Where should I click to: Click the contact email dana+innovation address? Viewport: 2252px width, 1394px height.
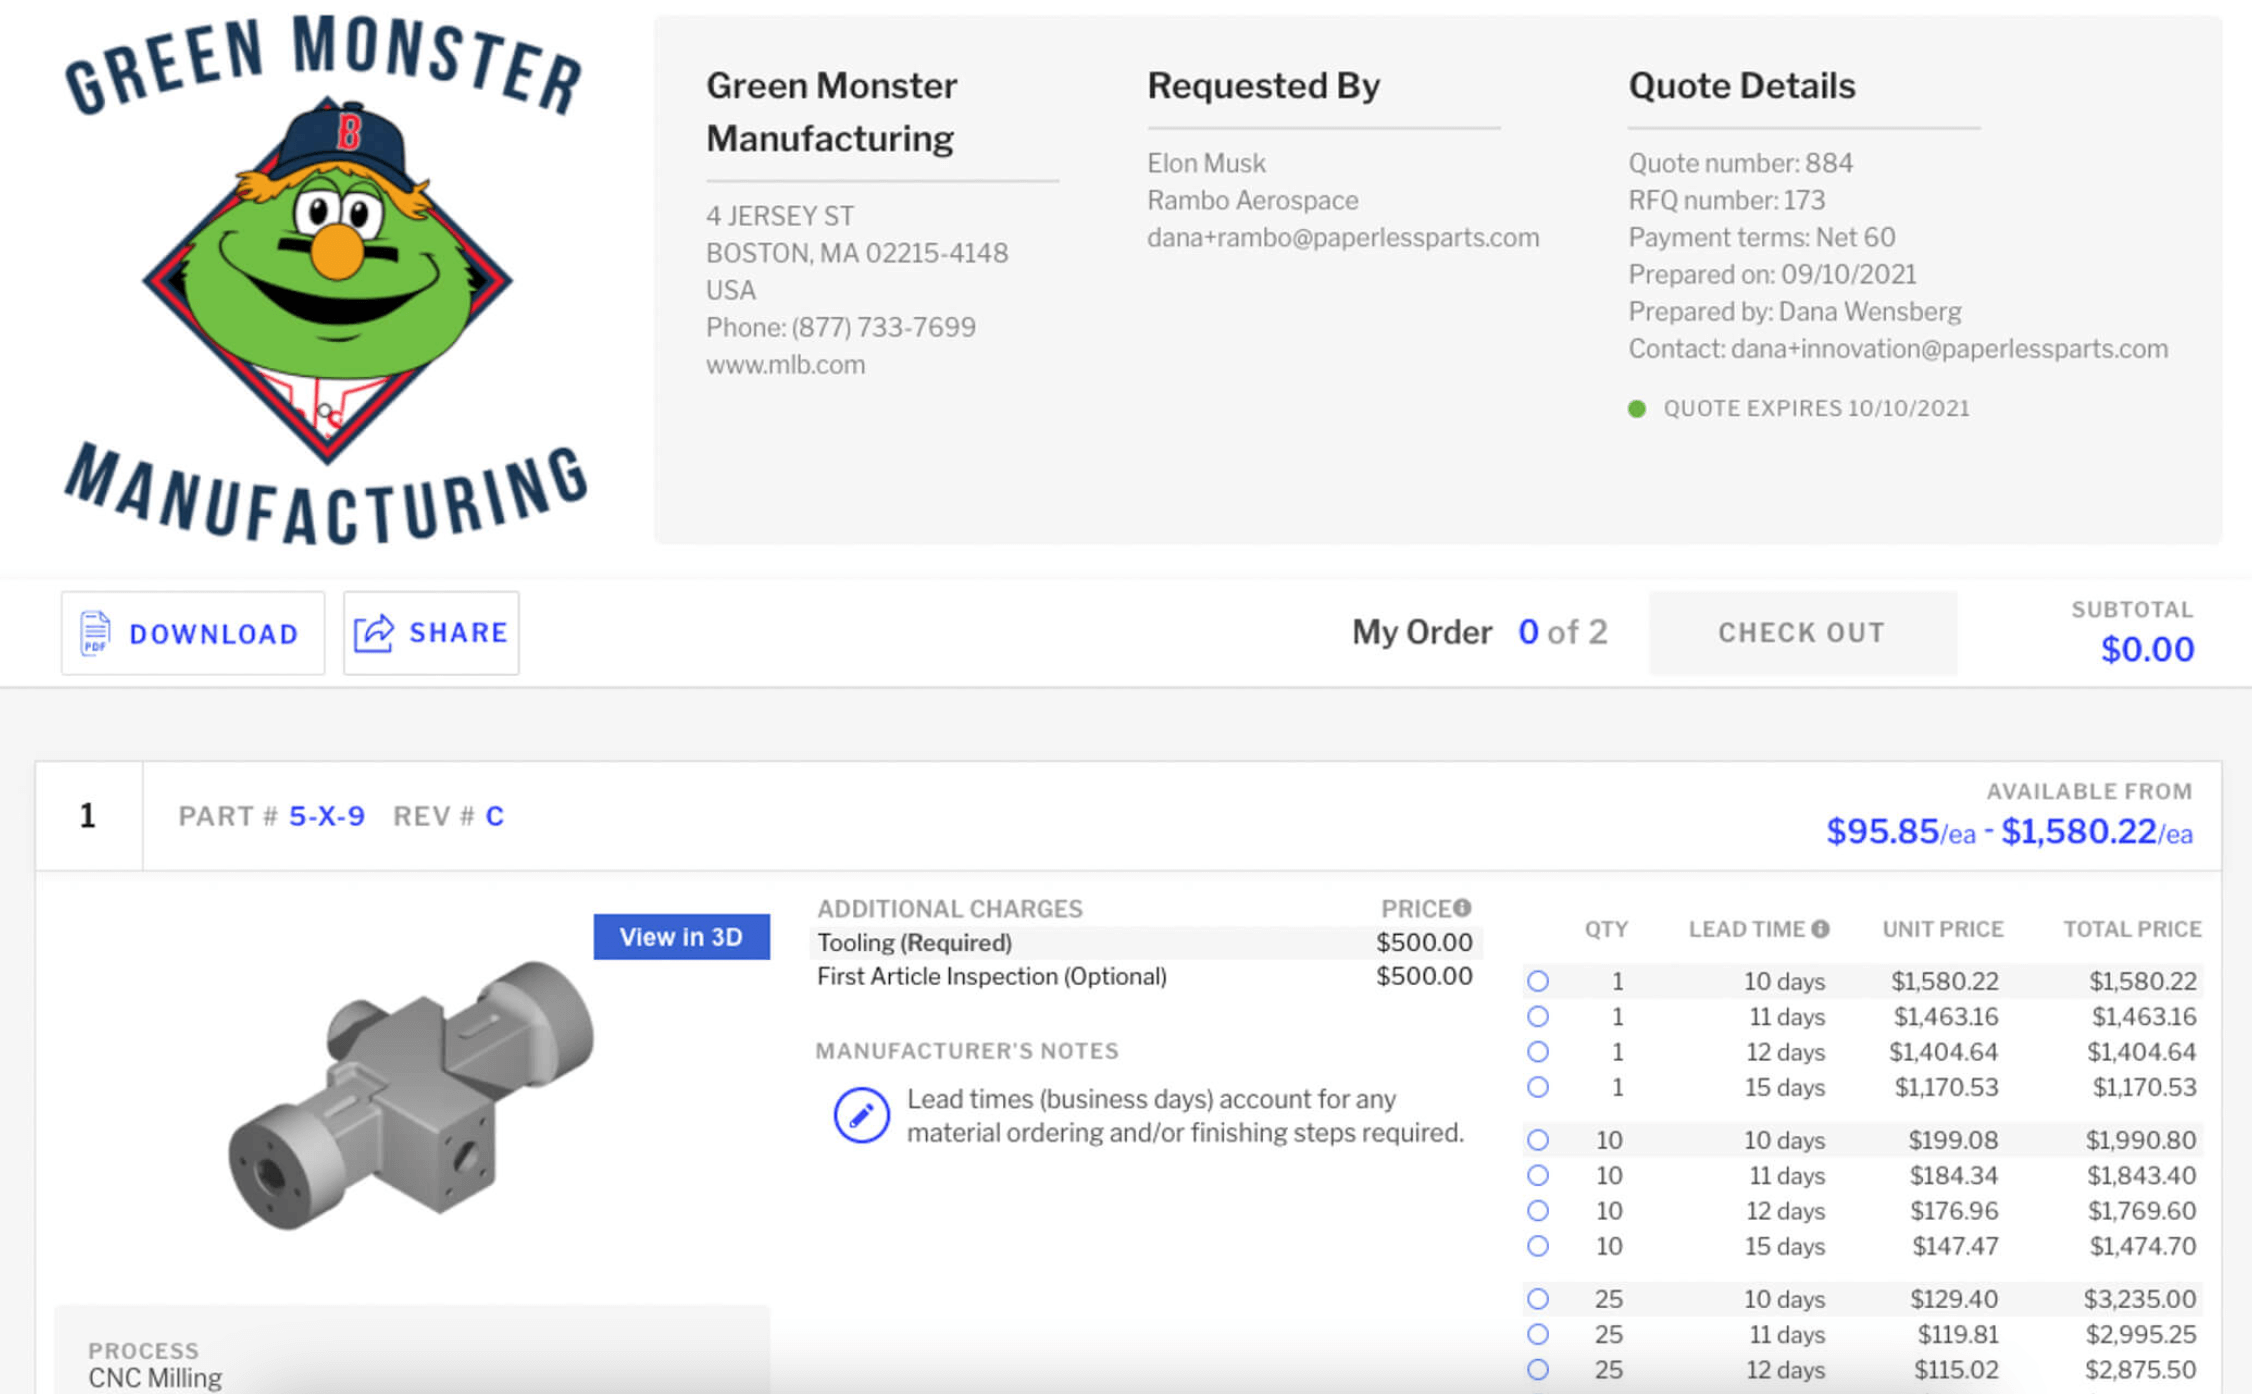1949,348
